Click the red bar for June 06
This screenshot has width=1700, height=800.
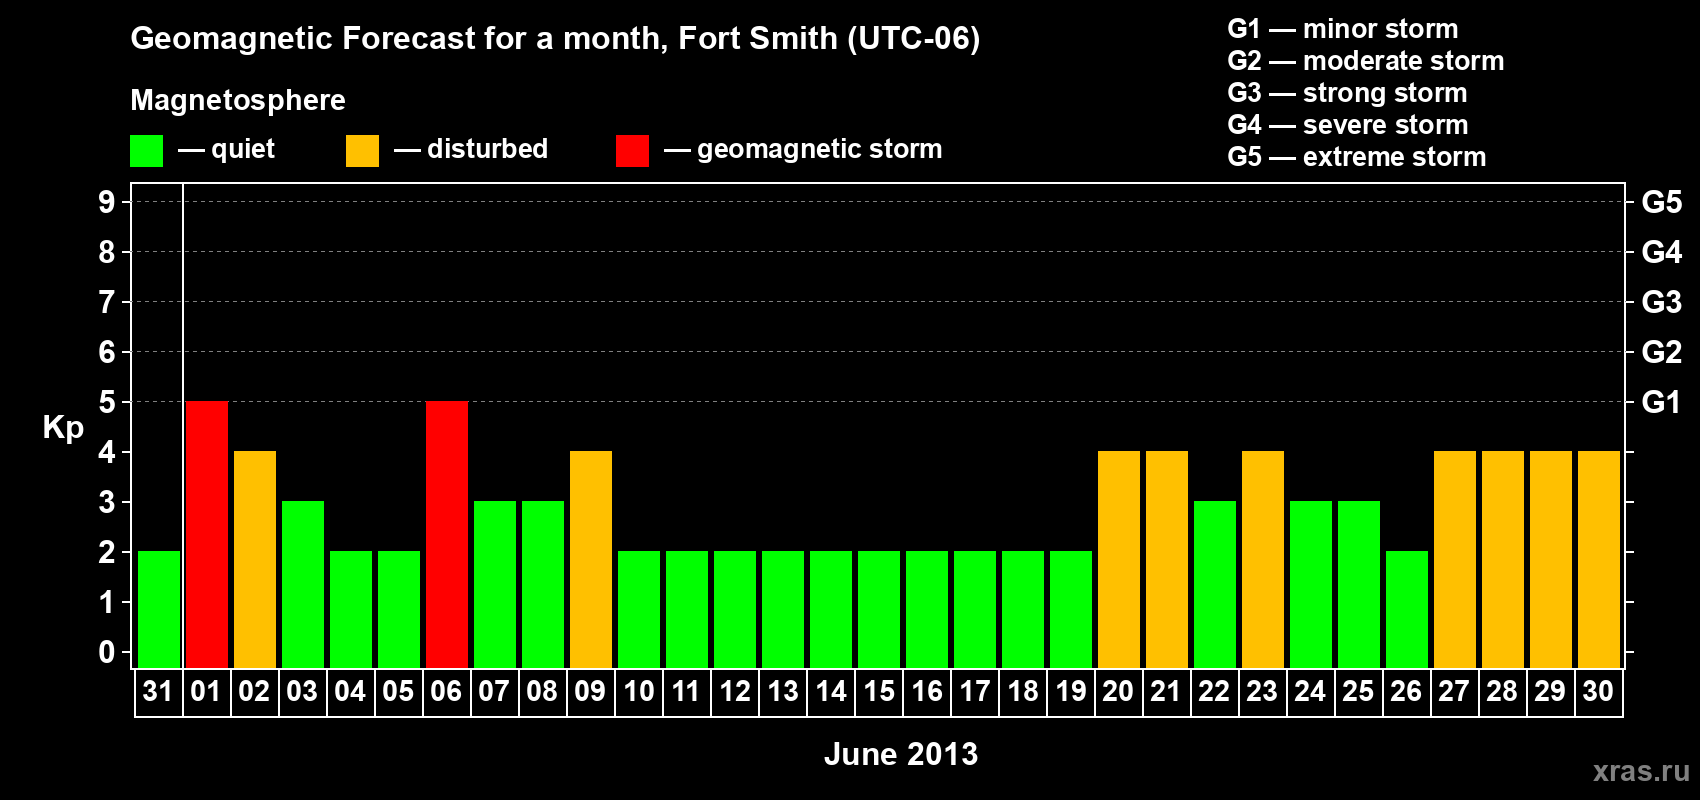click(x=447, y=534)
